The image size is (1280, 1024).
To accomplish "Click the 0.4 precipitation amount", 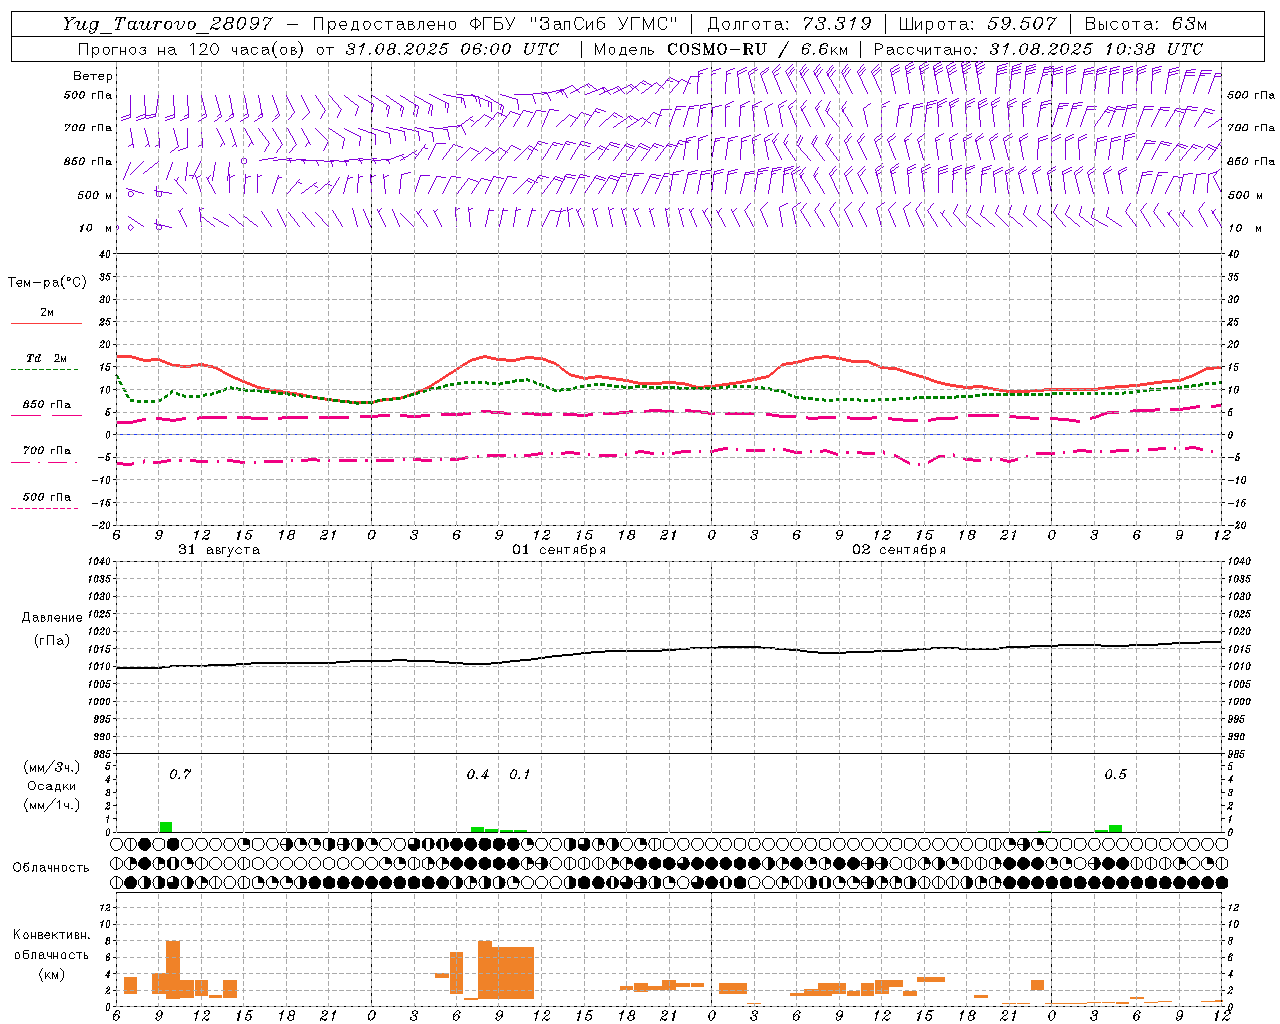I will pos(478,774).
